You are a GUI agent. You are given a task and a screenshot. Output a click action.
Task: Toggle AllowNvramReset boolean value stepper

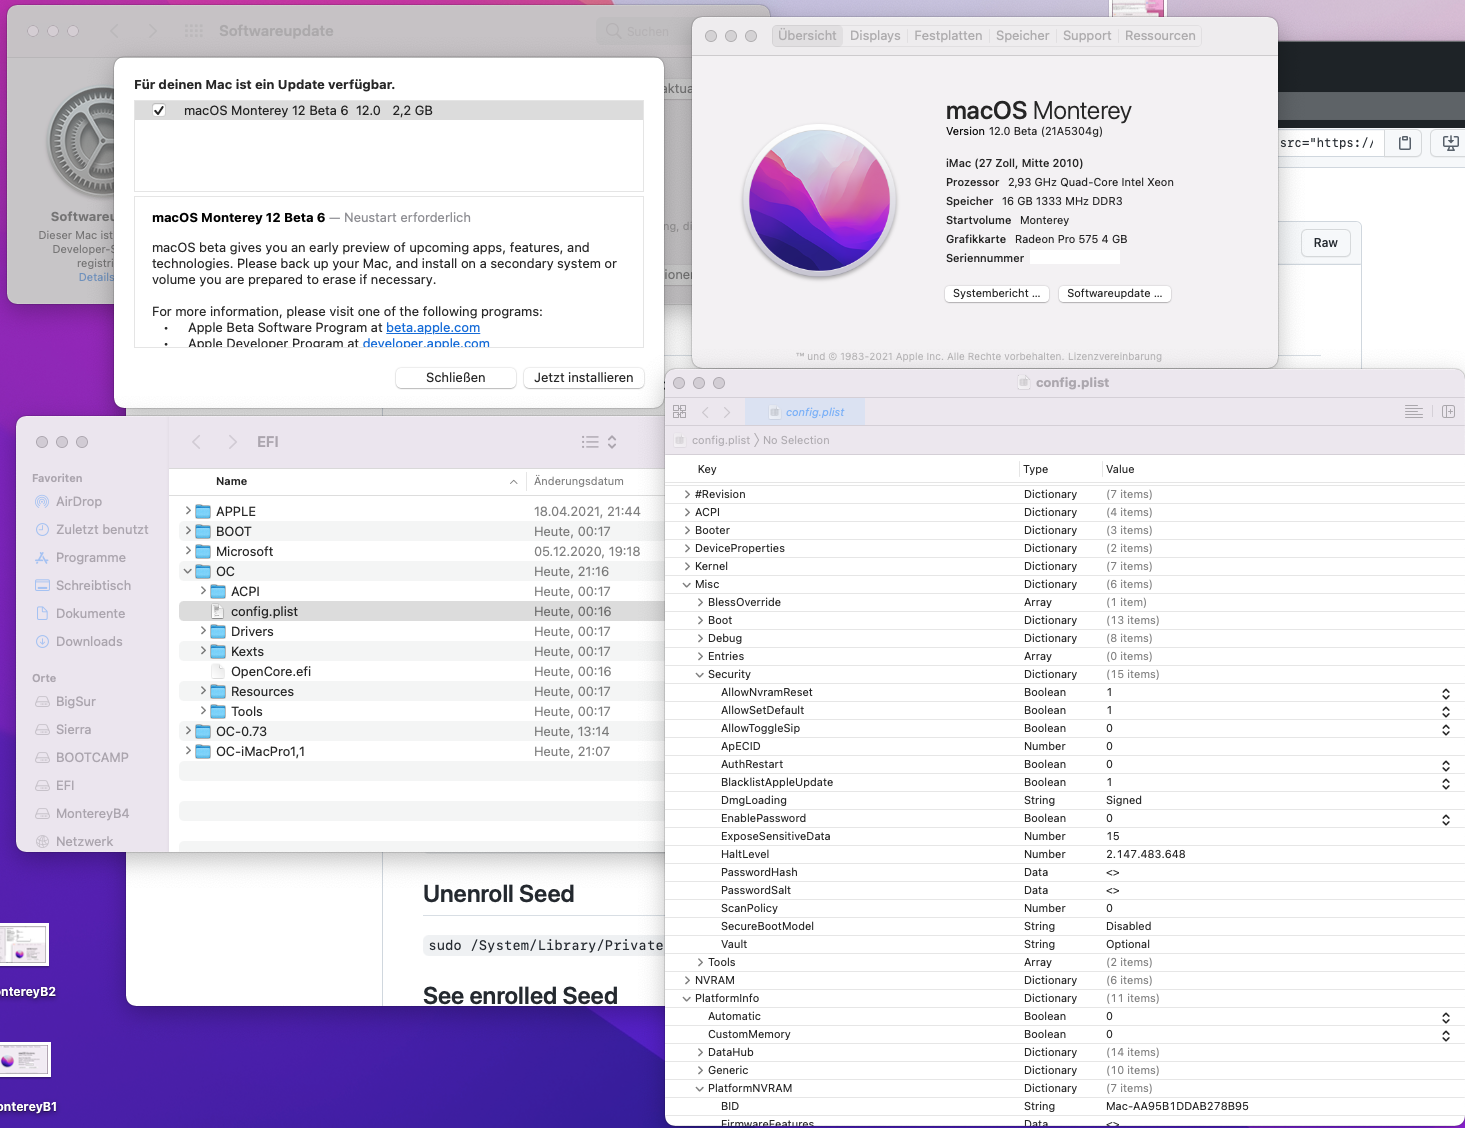[1446, 693]
